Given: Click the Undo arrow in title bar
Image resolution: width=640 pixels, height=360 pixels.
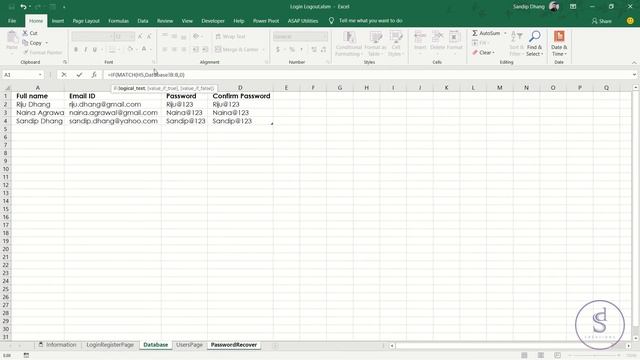Looking at the screenshot, I should click(23, 7).
